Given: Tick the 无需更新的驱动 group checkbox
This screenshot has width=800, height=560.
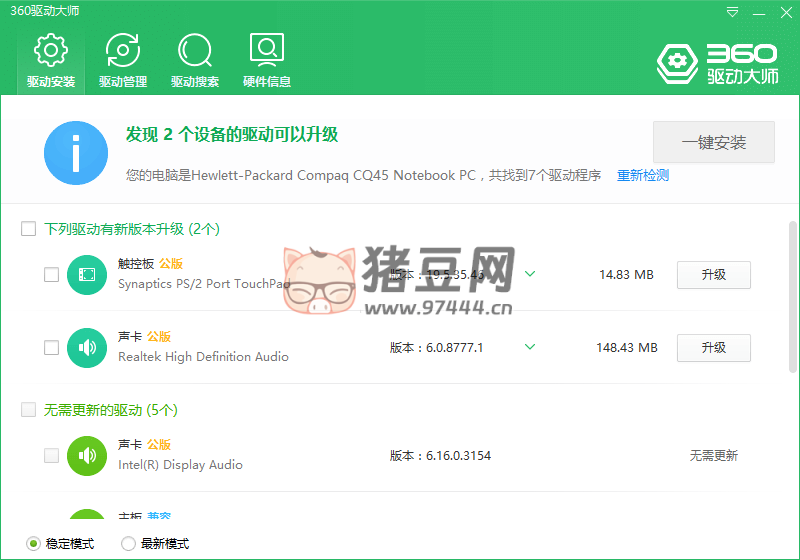Looking at the screenshot, I should click(x=29, y=410).
